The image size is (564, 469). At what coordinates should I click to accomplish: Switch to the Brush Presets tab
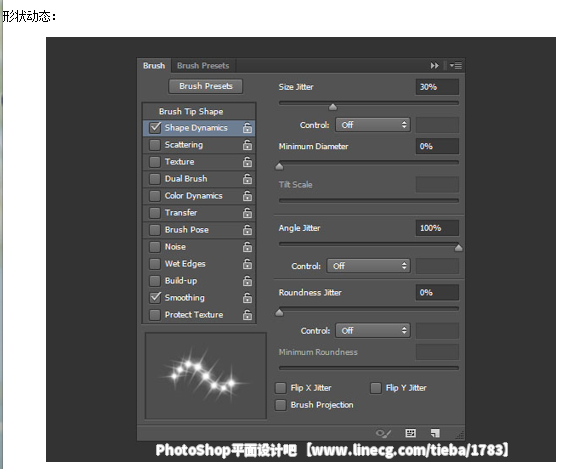(203, 66)
